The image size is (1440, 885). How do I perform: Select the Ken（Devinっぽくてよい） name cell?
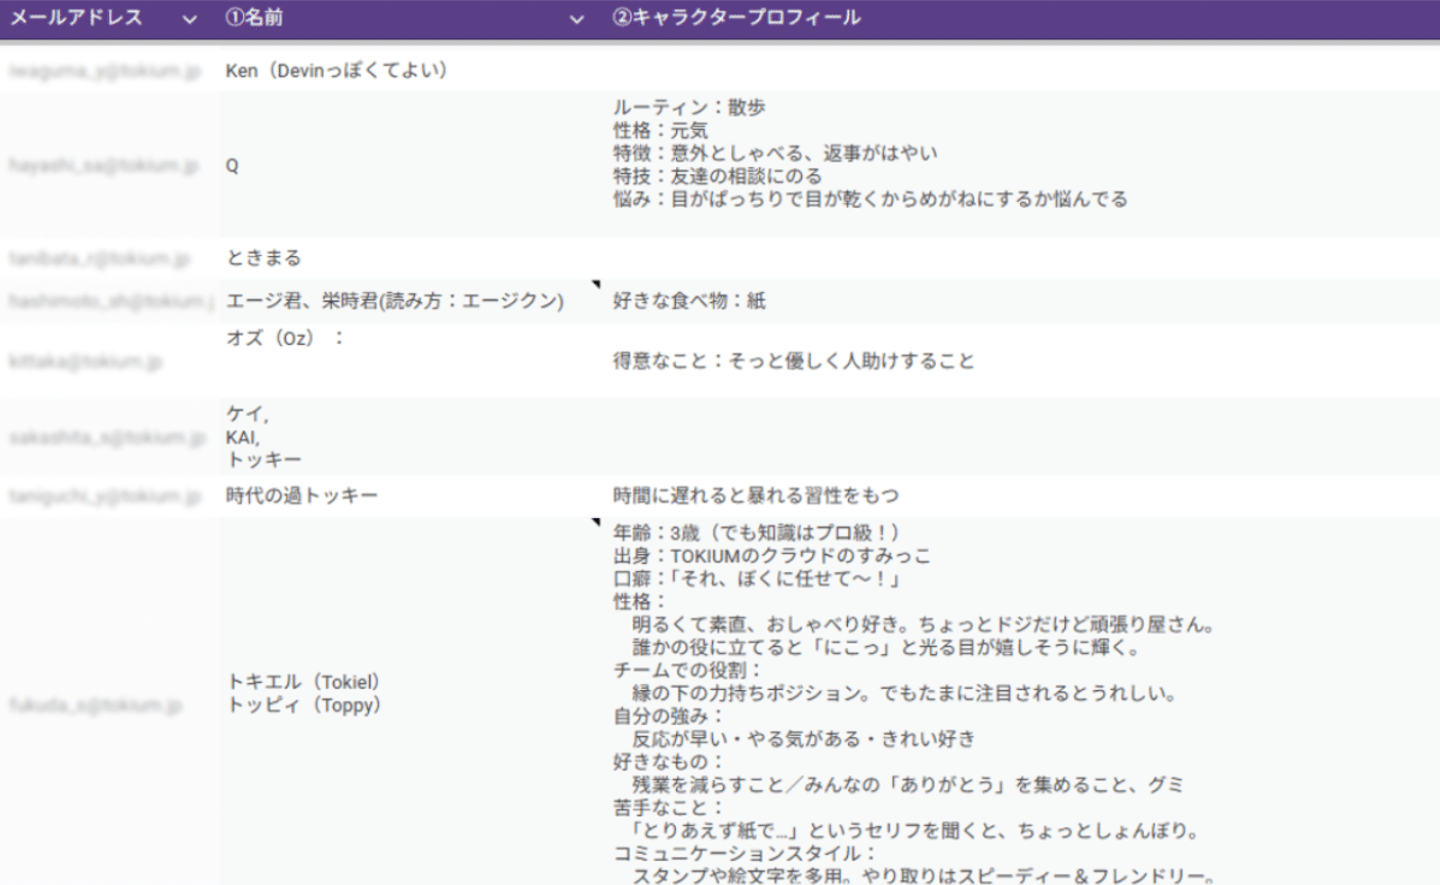coord(336,71)
